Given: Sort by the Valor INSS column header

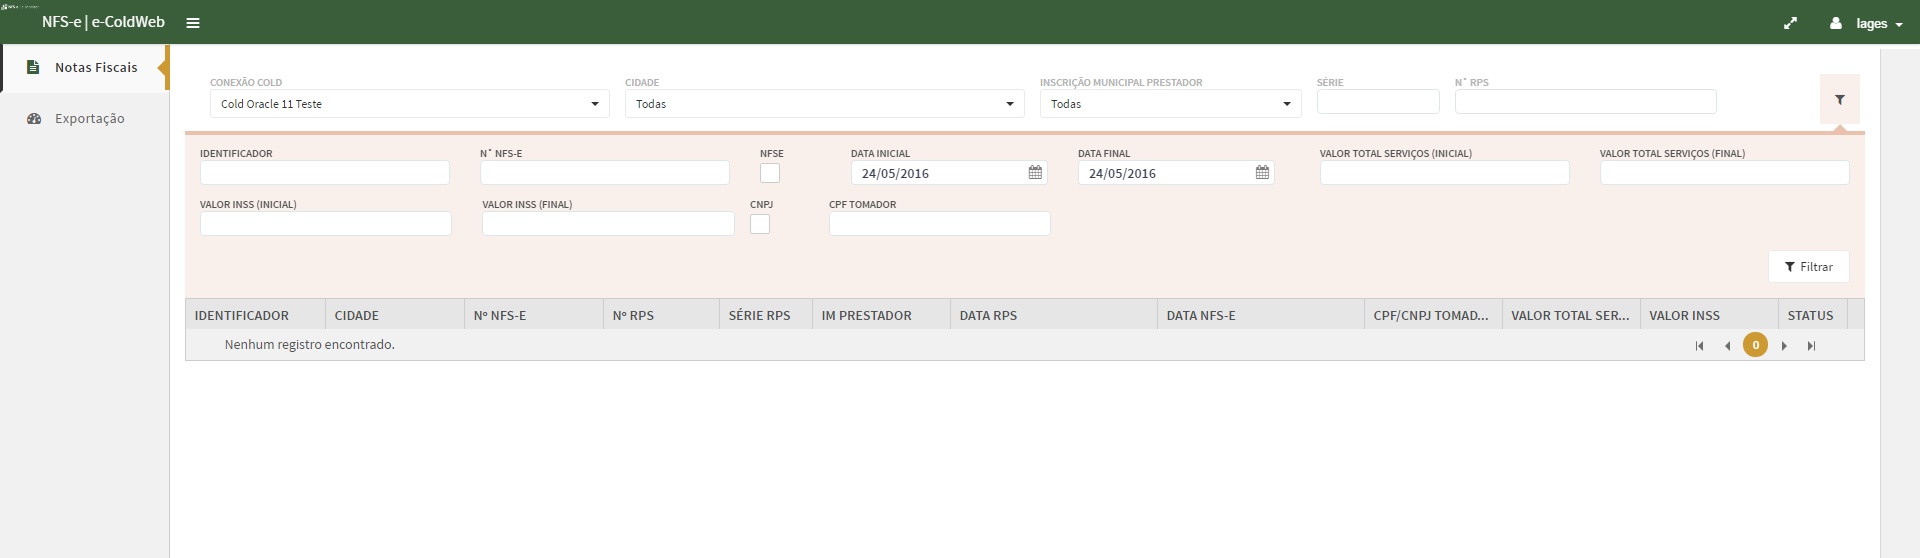Looking at the screenshot, I should 1684,315.
